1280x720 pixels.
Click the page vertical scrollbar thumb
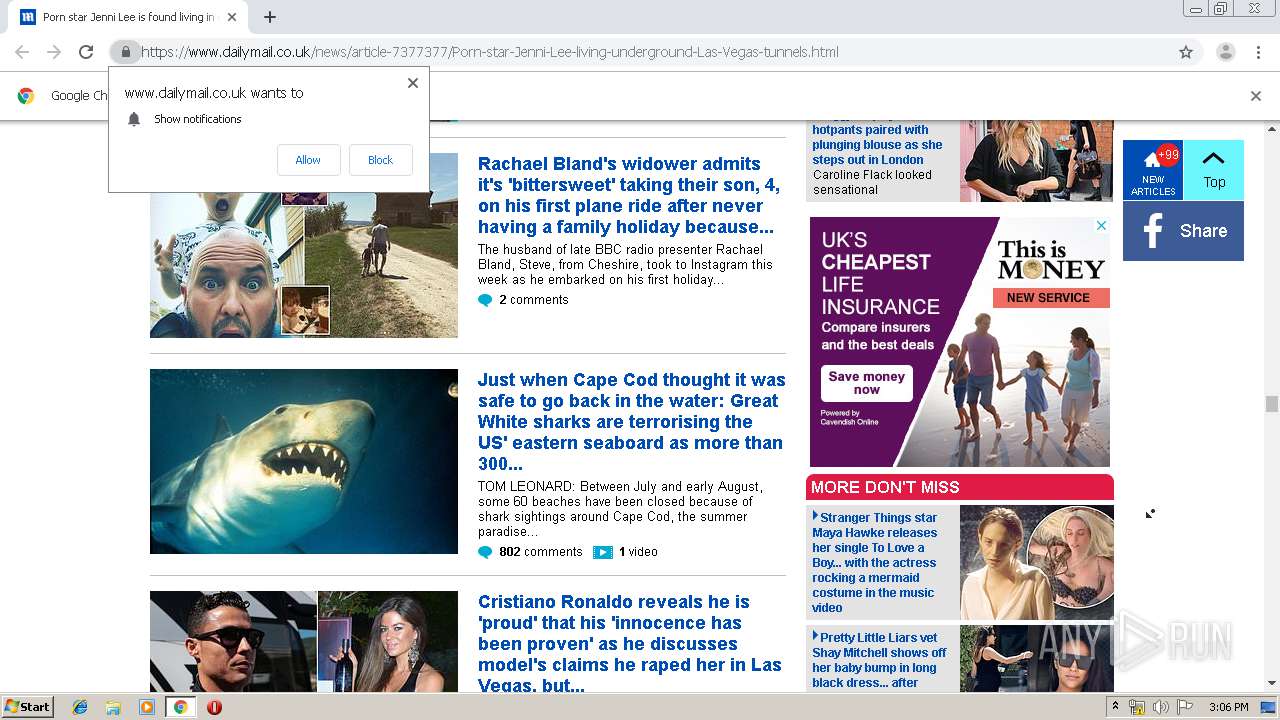coord(1272,404)
